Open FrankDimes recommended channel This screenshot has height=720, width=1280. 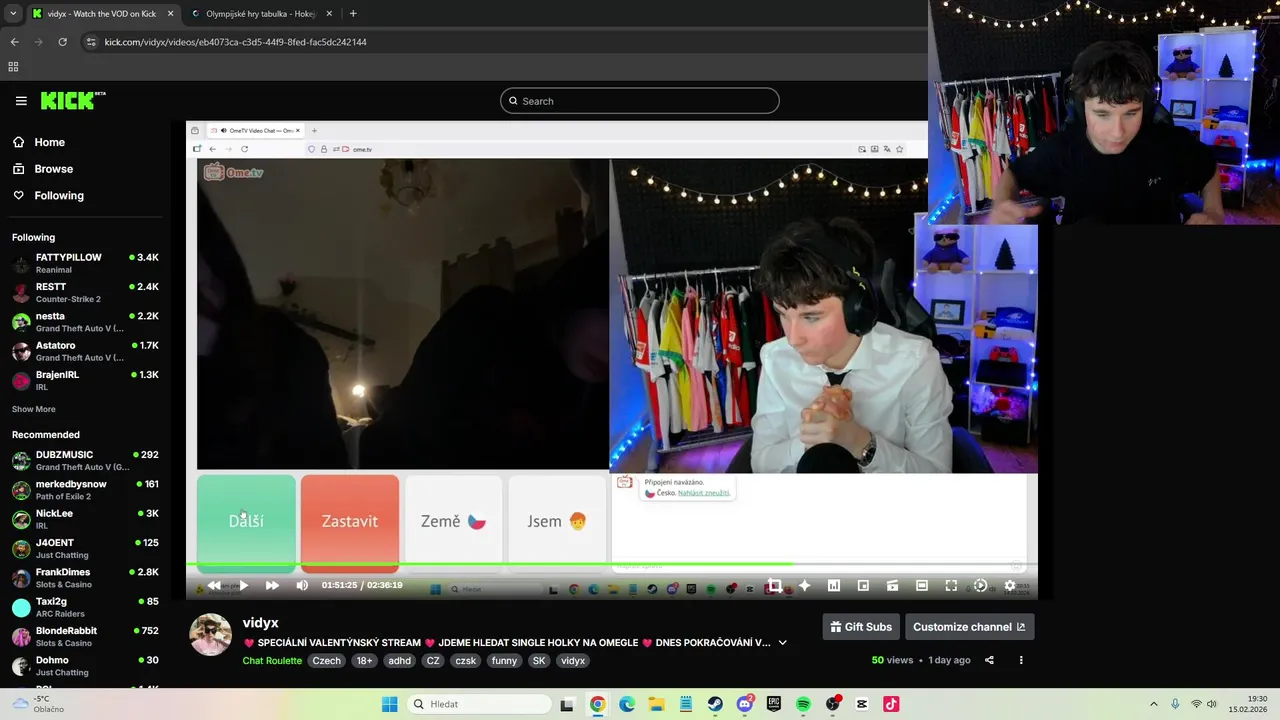pos(85,578)
